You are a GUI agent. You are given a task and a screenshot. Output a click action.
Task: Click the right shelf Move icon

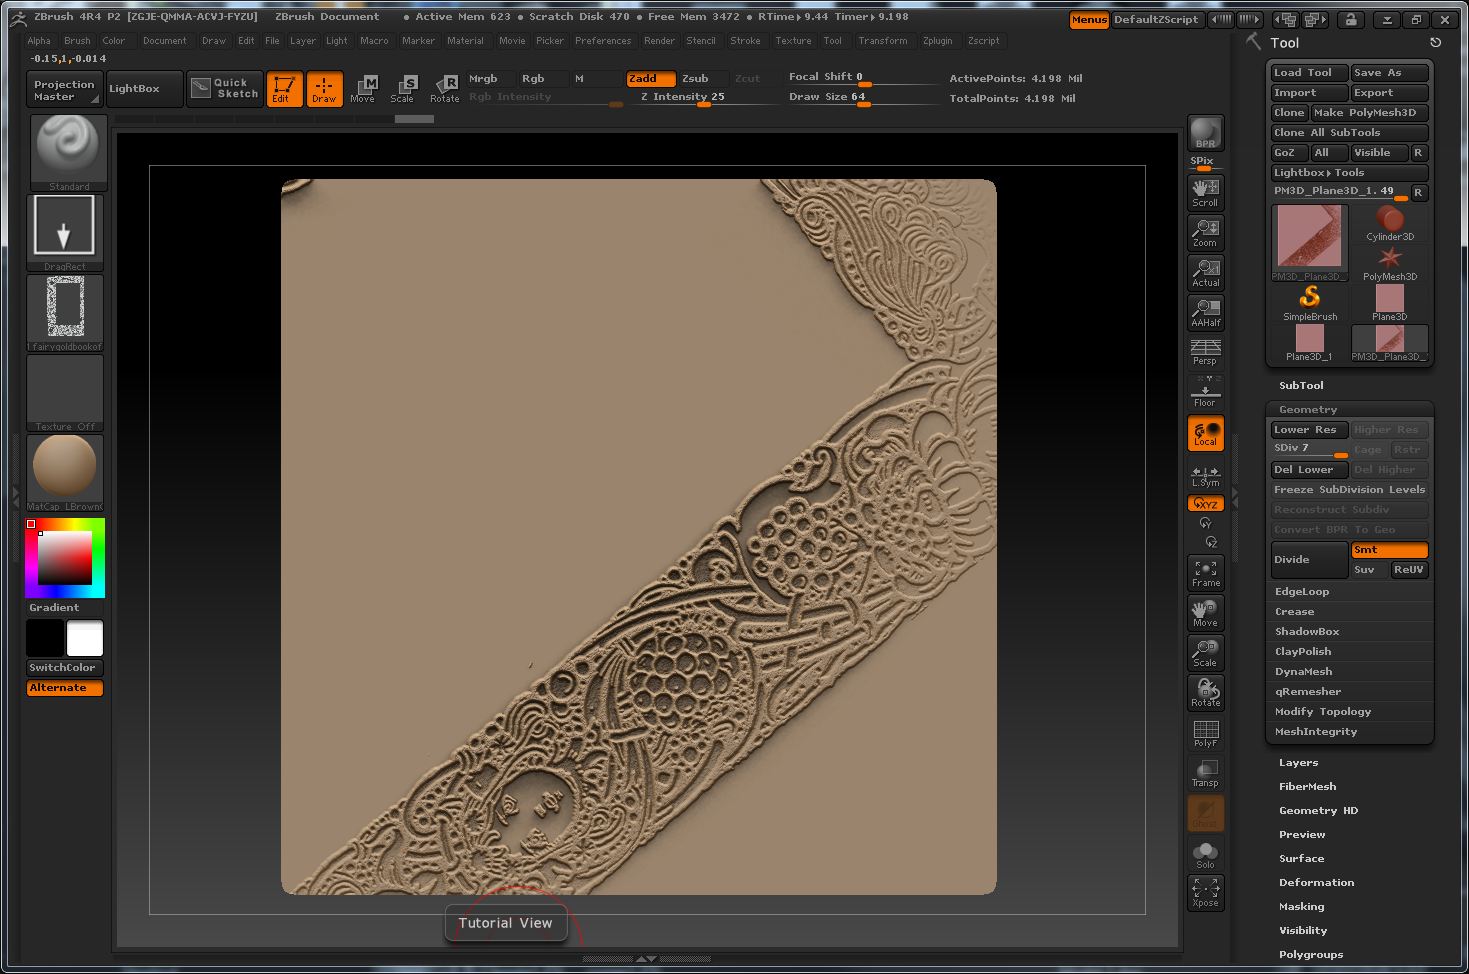pos(1206,612)
